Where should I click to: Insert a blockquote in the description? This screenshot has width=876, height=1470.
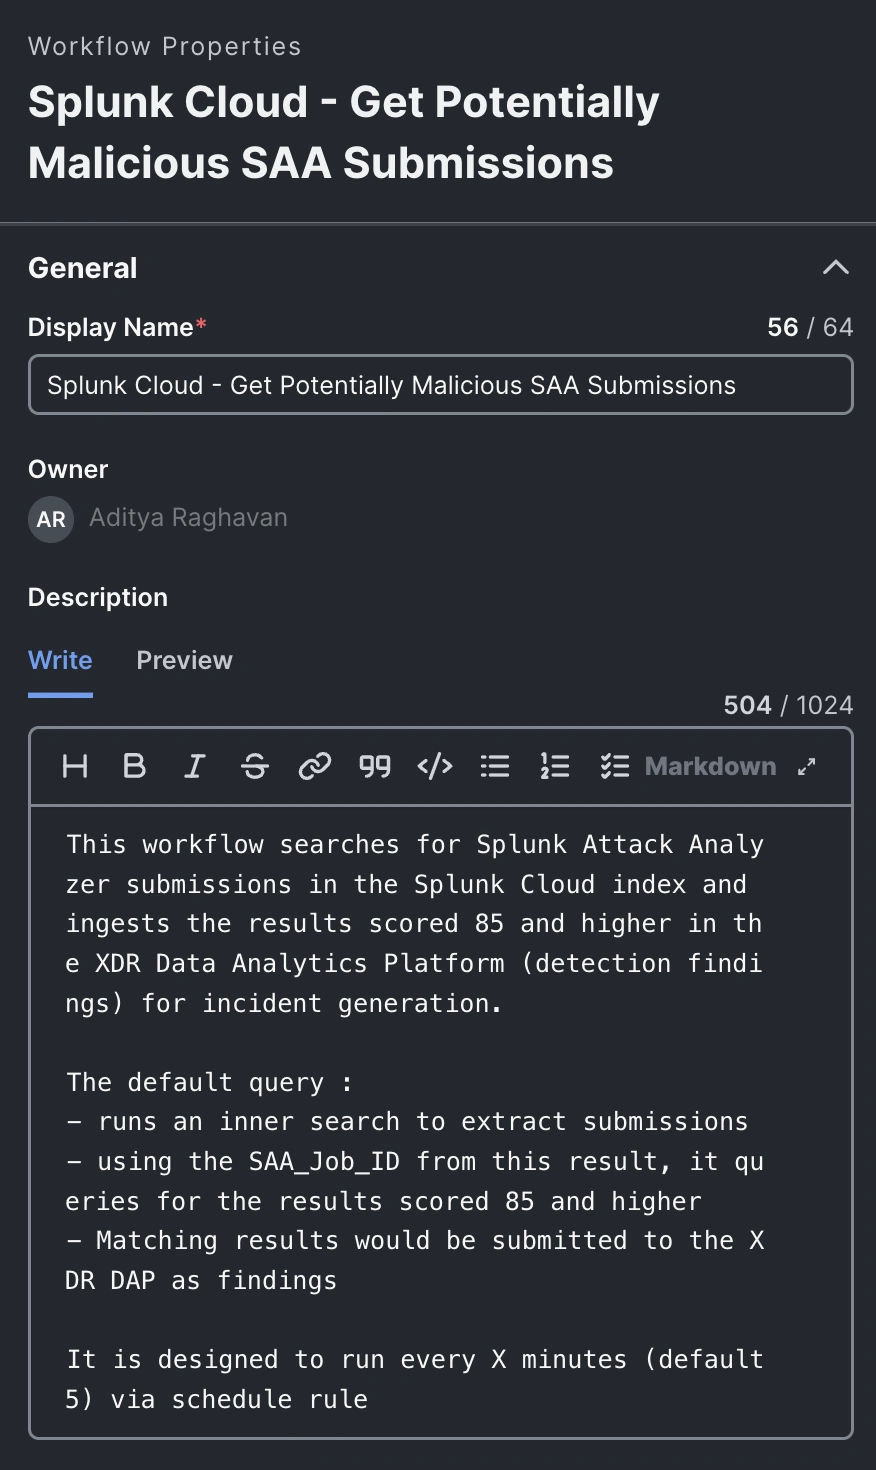[x=375, y=767]
